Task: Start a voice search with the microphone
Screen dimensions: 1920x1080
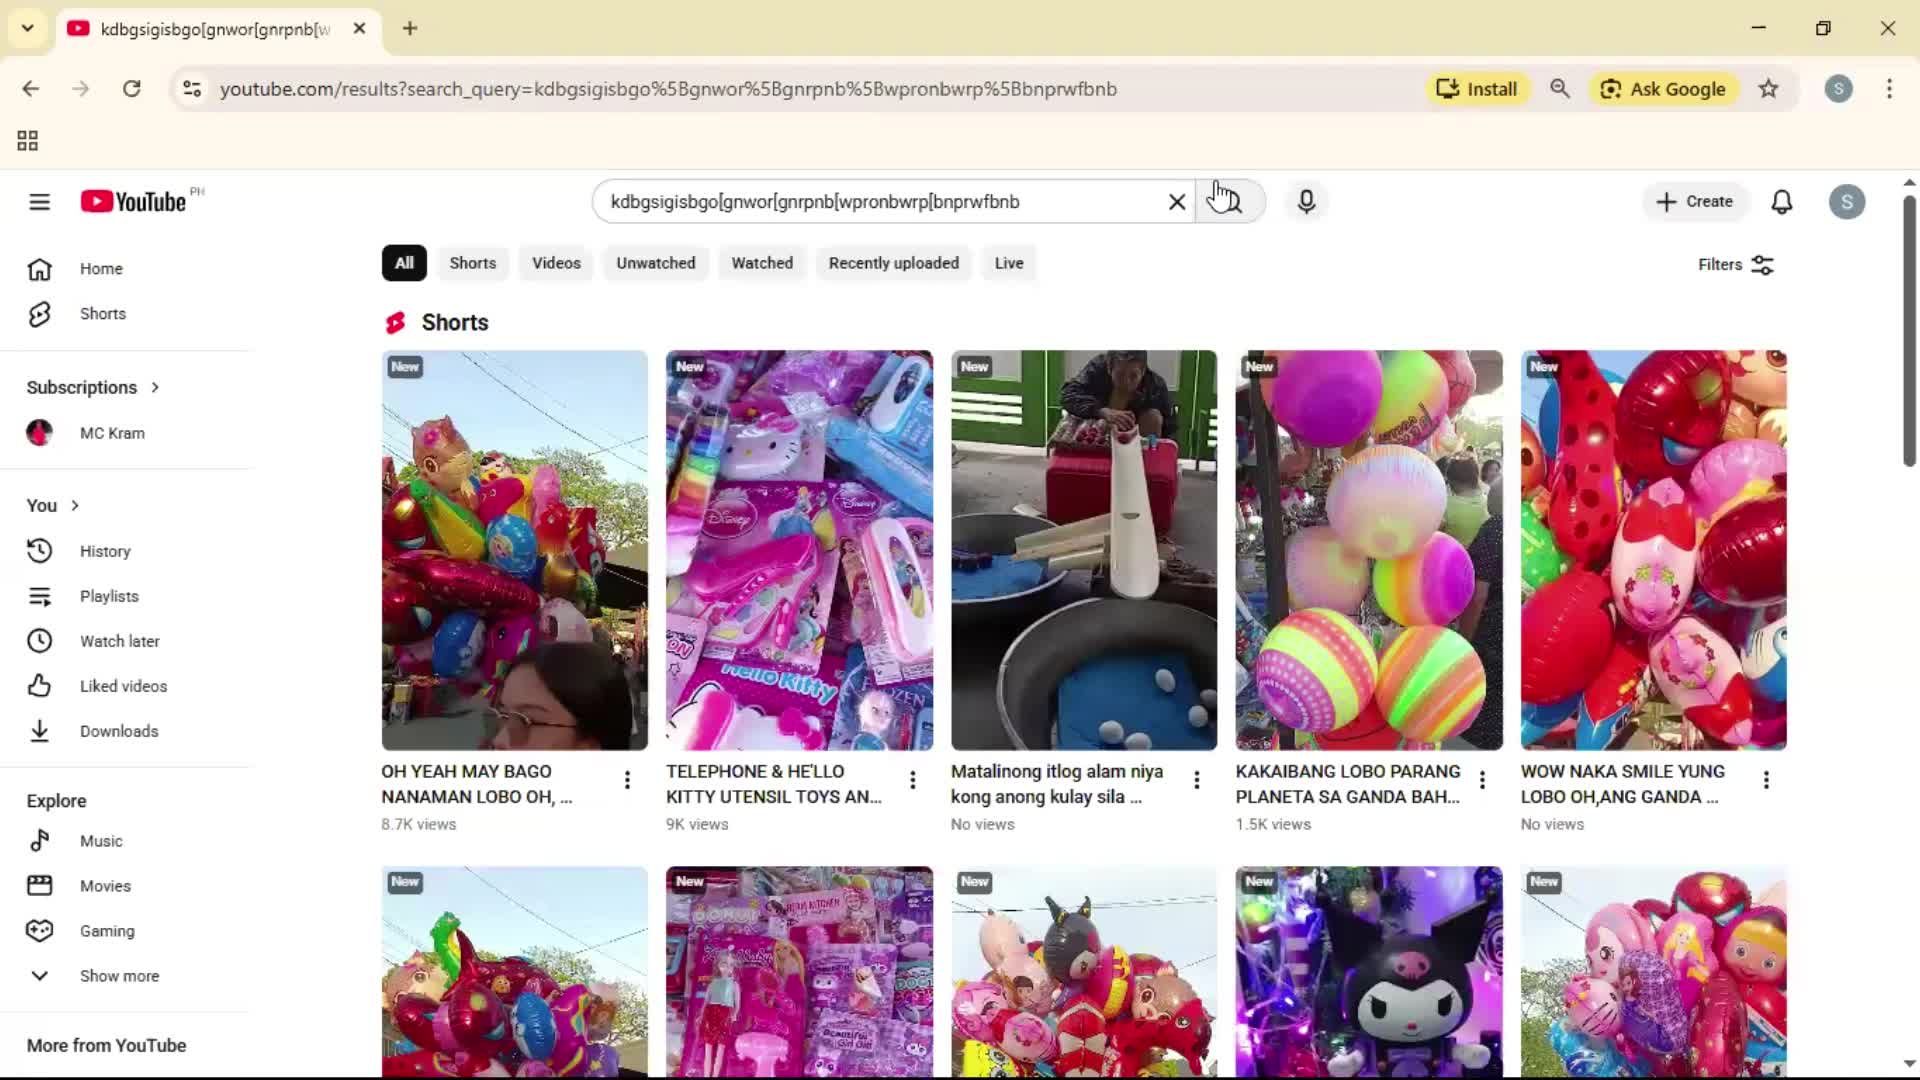Action: [1307, 201]
